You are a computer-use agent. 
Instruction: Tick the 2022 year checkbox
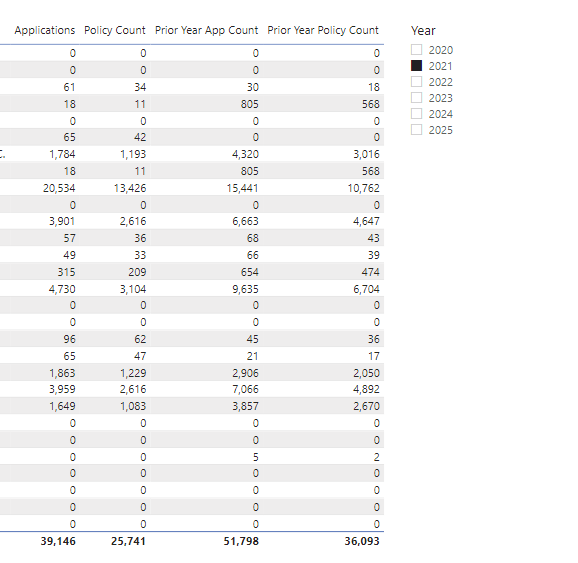(416, 82)
